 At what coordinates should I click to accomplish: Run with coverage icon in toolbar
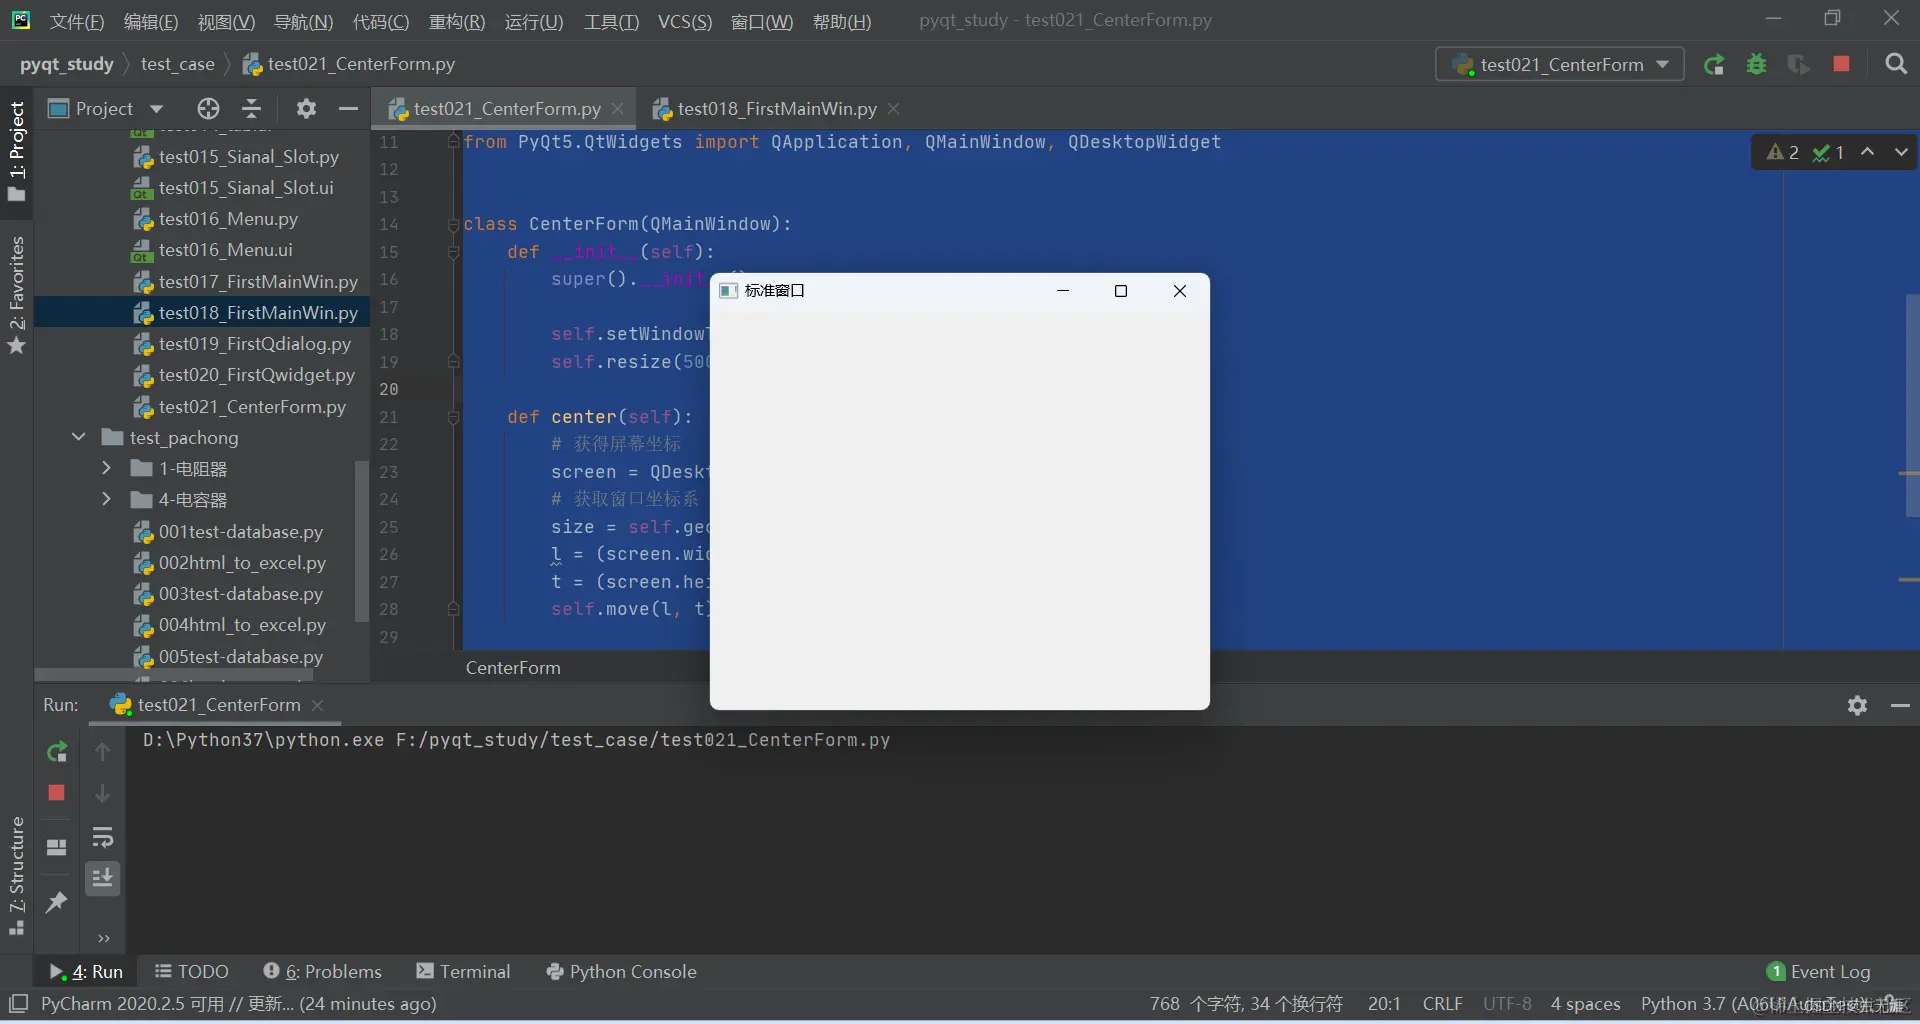coord(1799,65)
